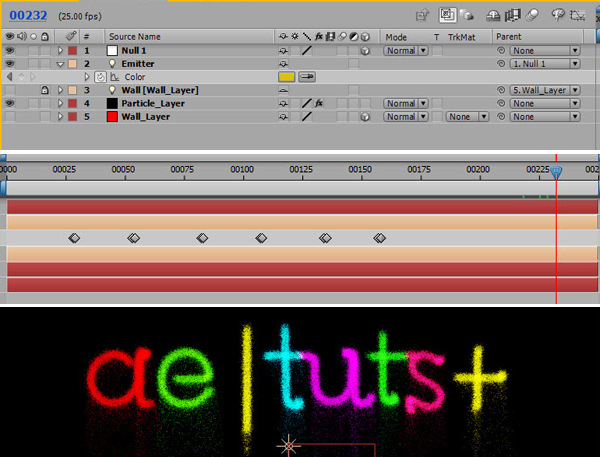
Task: Click the Parent column header
Action: point(509,37)
